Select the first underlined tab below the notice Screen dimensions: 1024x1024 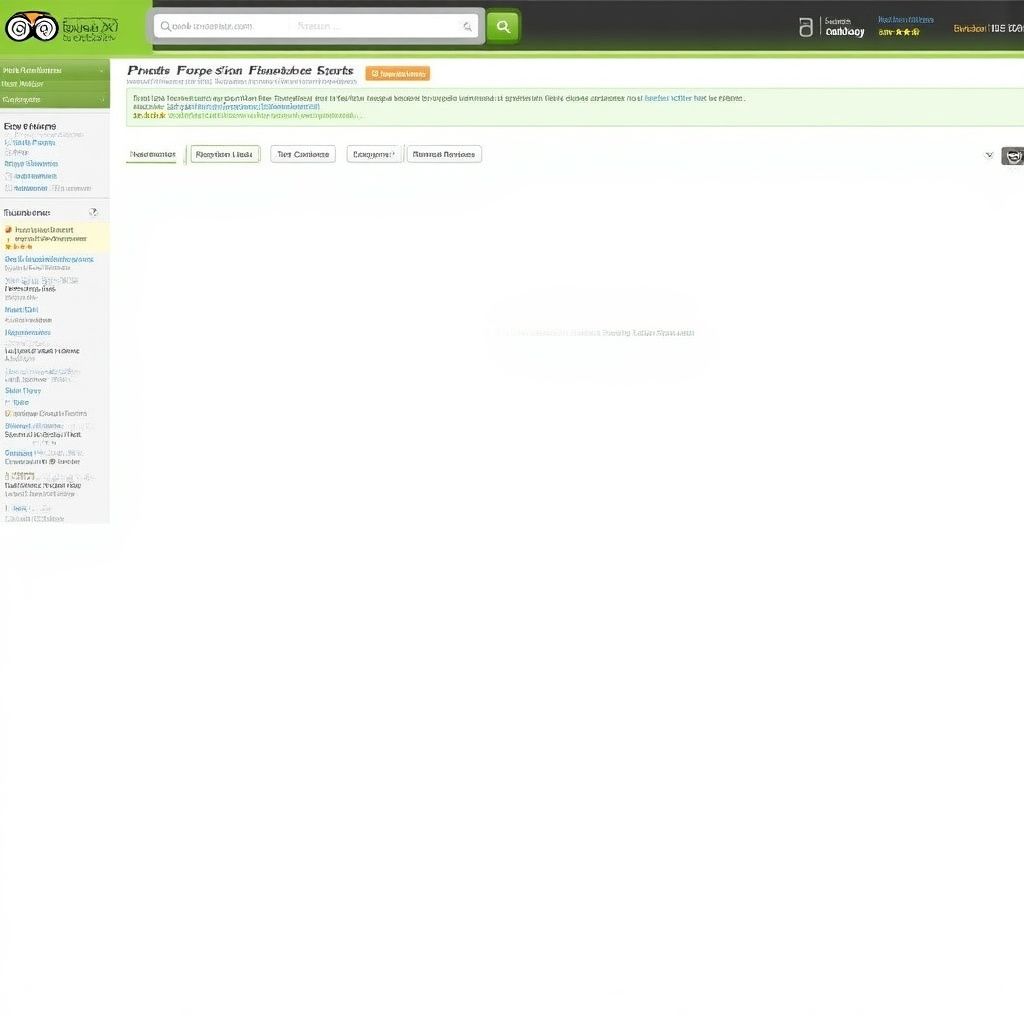pyautogui.click(x=152, y=155)
